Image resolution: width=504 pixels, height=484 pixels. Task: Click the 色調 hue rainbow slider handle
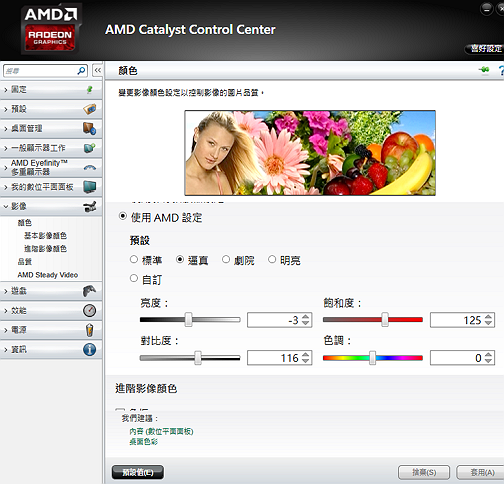[372, 358]
